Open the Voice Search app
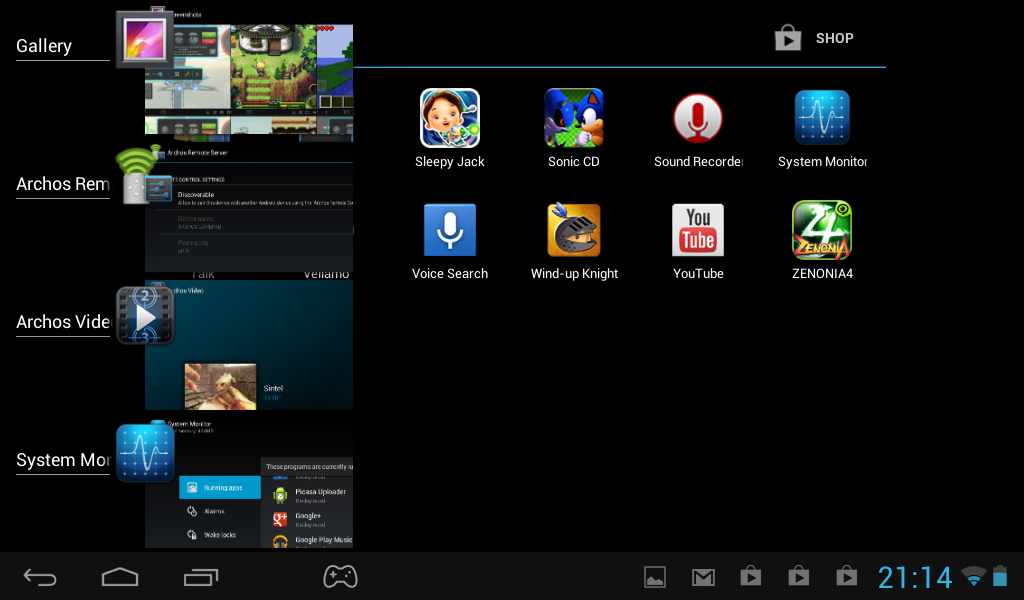1024x600 pixels. pos(449,231)
